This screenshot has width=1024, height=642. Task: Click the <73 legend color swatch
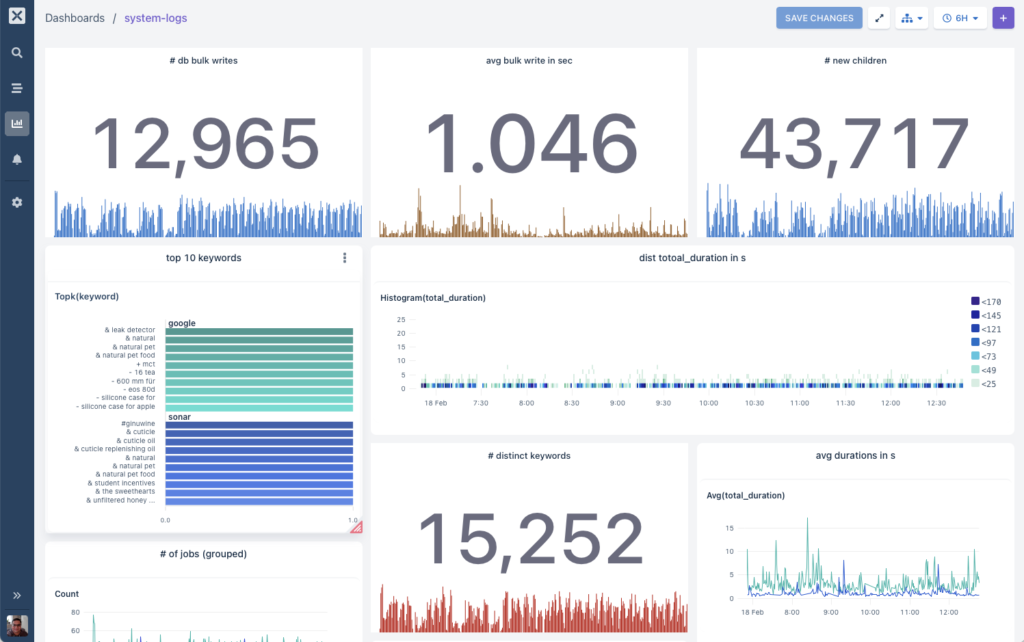pyautogui.click(x=975, y=357)
